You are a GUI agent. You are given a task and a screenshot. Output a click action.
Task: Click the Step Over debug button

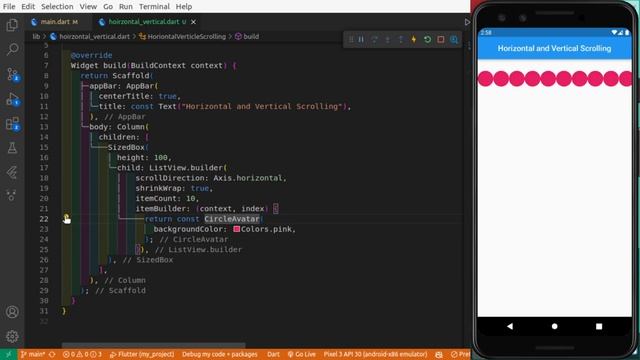[374, 40]
